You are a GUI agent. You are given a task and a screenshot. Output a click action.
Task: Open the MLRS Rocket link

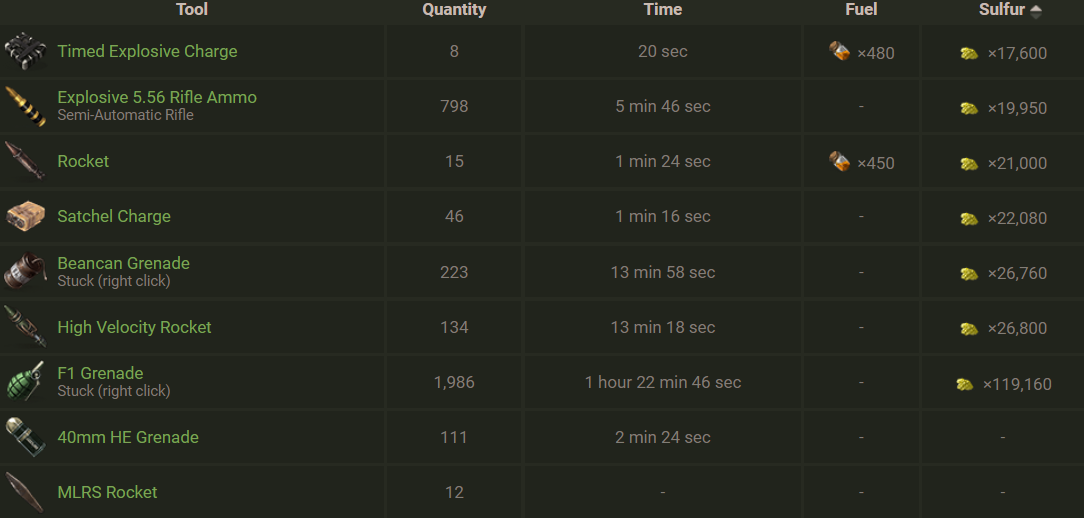pyautogui.click(x=107, y=492)
